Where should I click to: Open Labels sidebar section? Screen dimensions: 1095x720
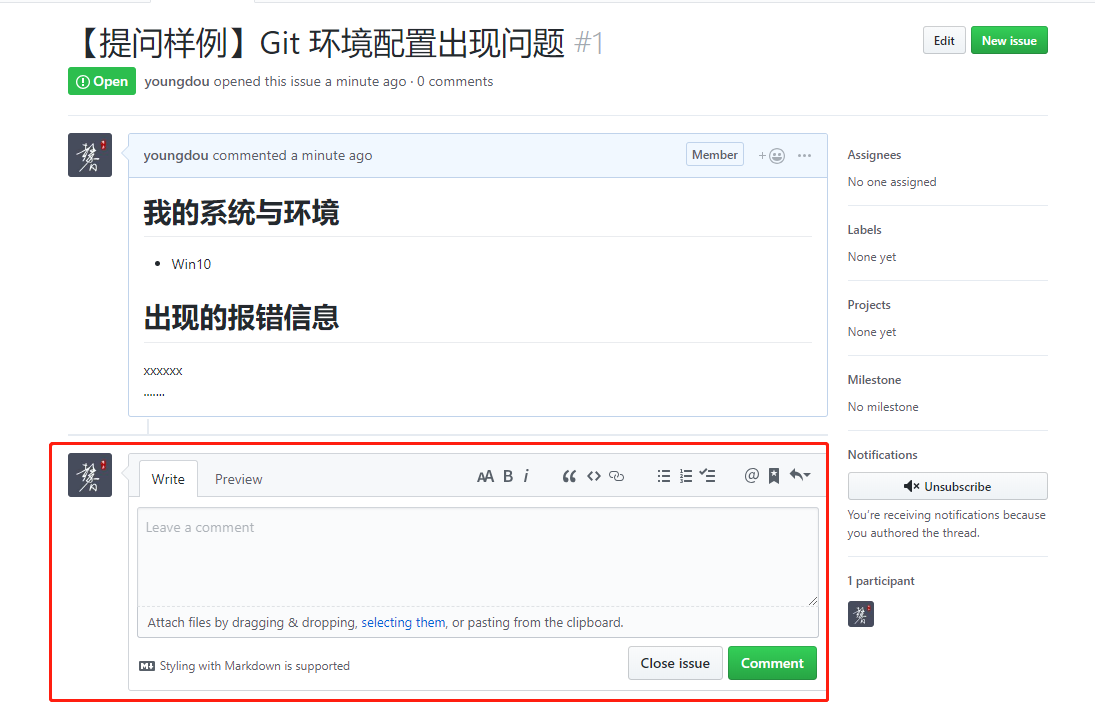coord(865,230)
